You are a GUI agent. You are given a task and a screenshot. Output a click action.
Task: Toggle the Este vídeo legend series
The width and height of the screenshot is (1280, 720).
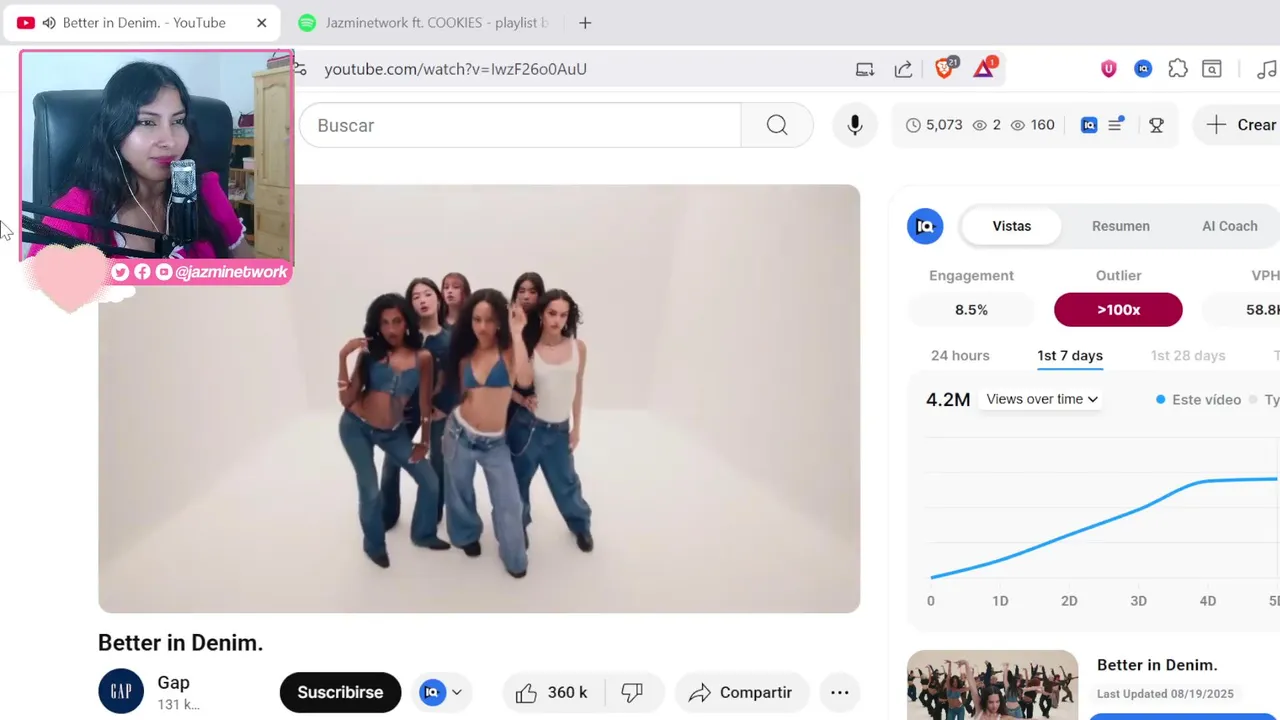(1198, 399)
